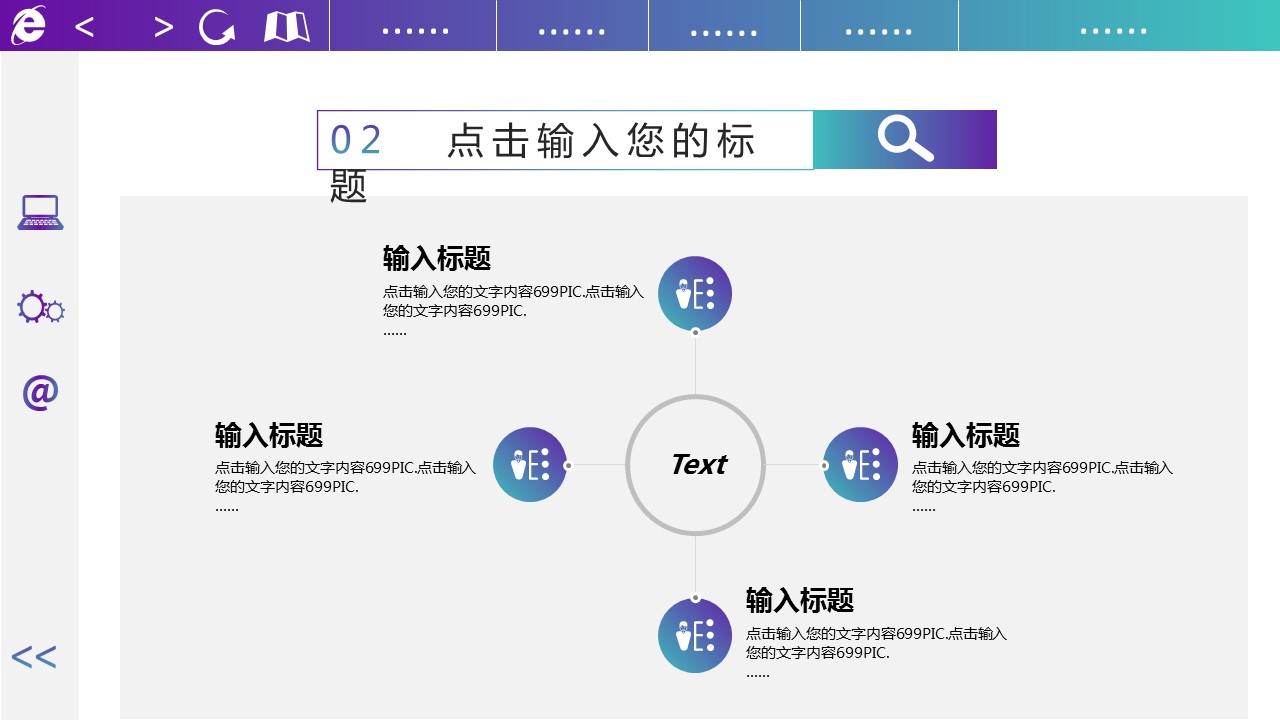
Task: Click the @ symbol in the sidebar
Action: click(x=40, y=392)
